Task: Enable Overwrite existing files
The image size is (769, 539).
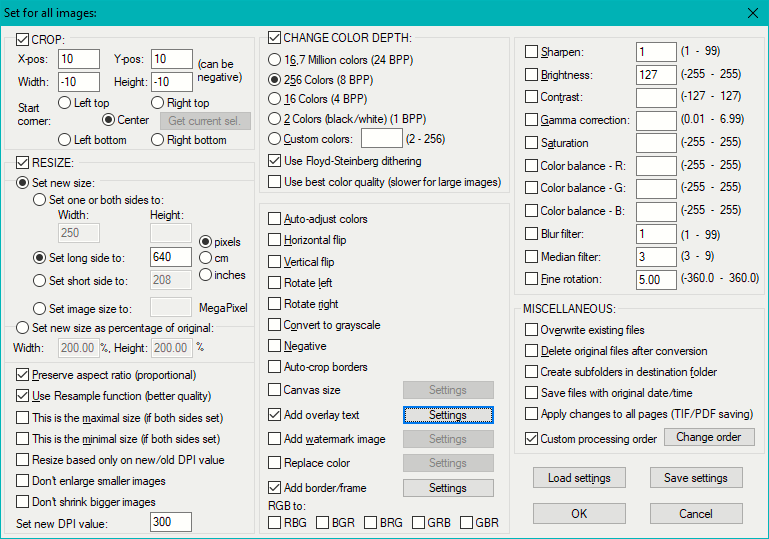Action: click(532, 330)
